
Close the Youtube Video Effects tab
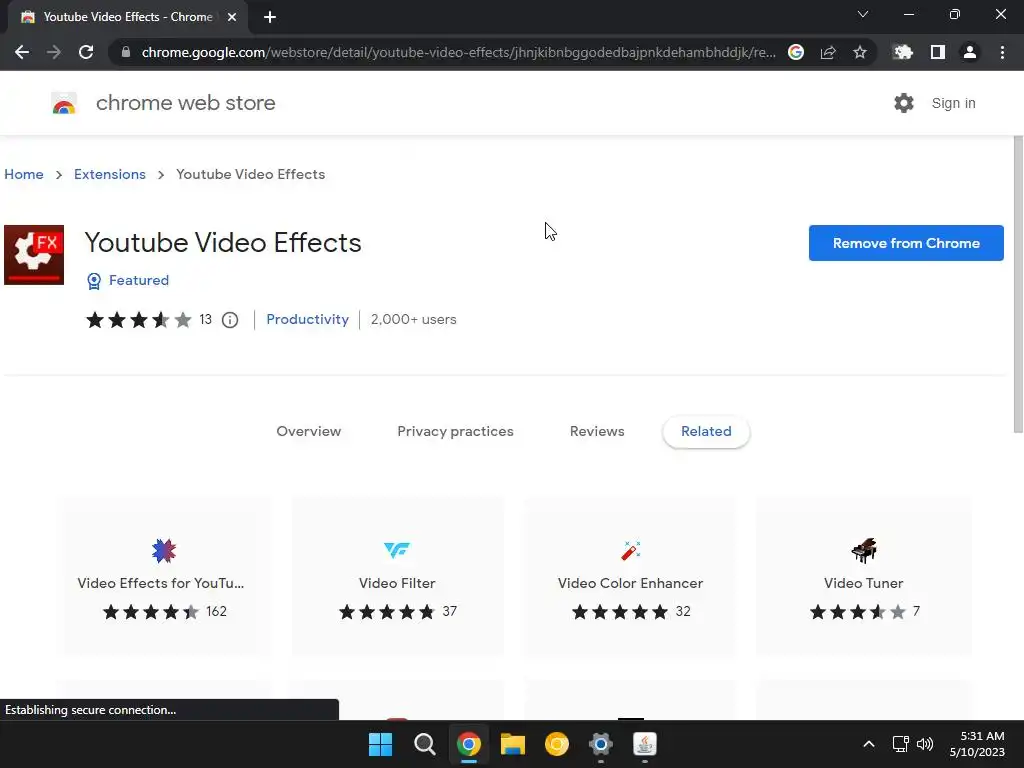(x=232, y=17)
